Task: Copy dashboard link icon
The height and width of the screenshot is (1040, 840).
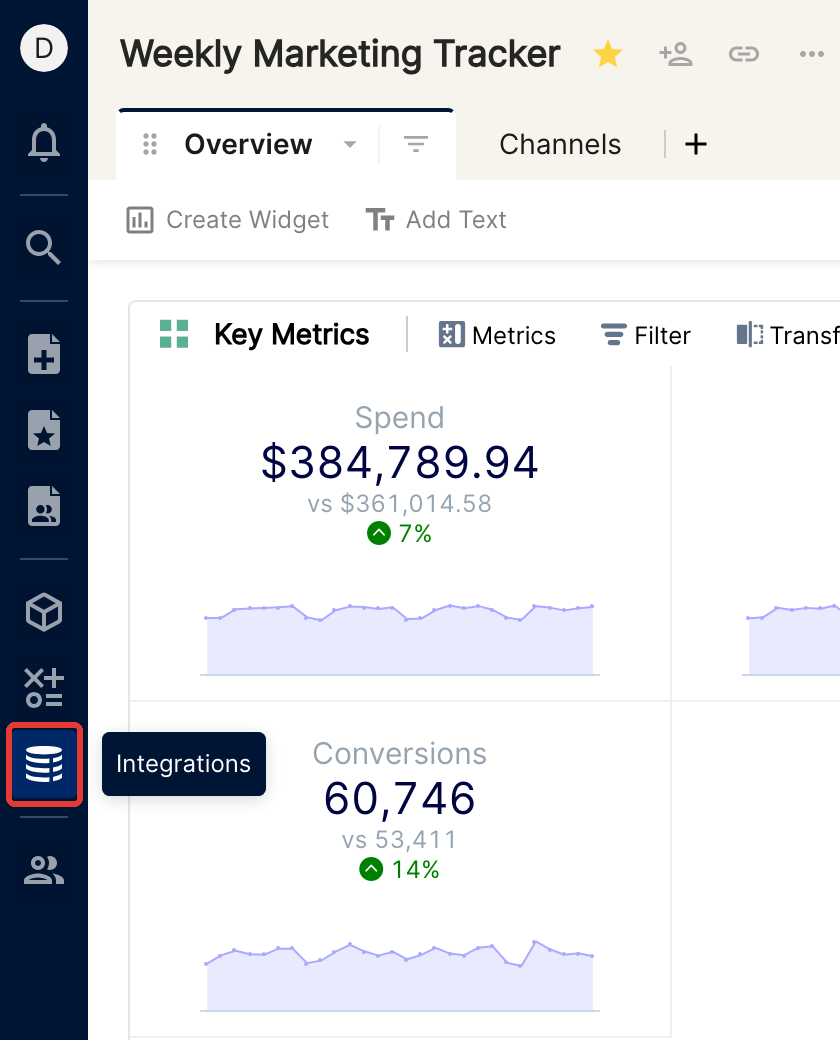Action: (744, 54)
